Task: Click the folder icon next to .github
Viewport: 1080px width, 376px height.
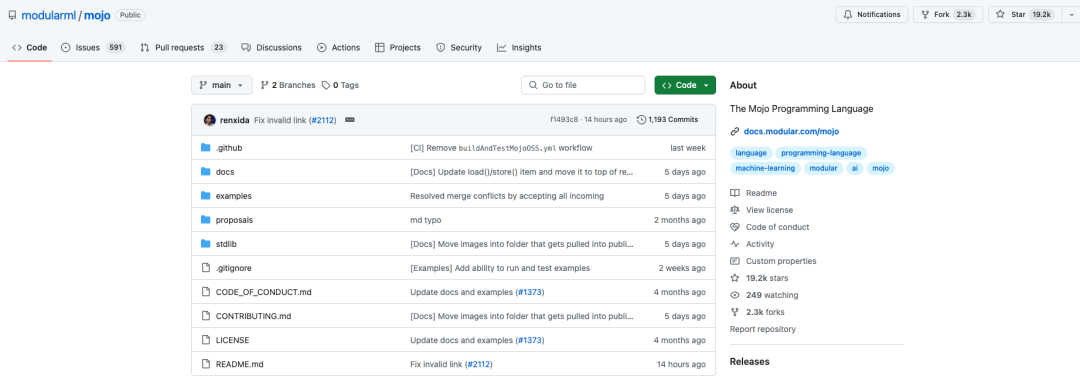Action: (x=205, y=148)
